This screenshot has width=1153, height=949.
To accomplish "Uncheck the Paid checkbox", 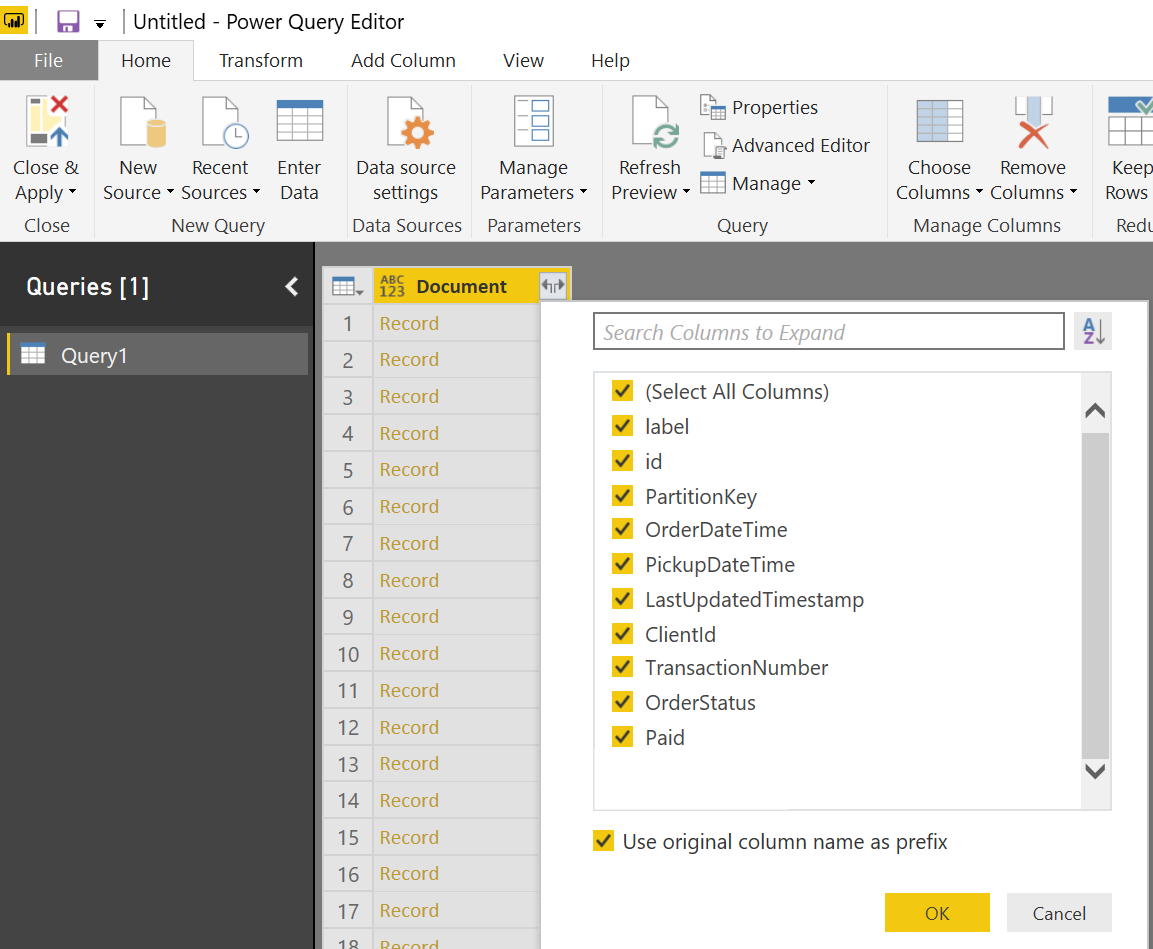I will [622, 737].
